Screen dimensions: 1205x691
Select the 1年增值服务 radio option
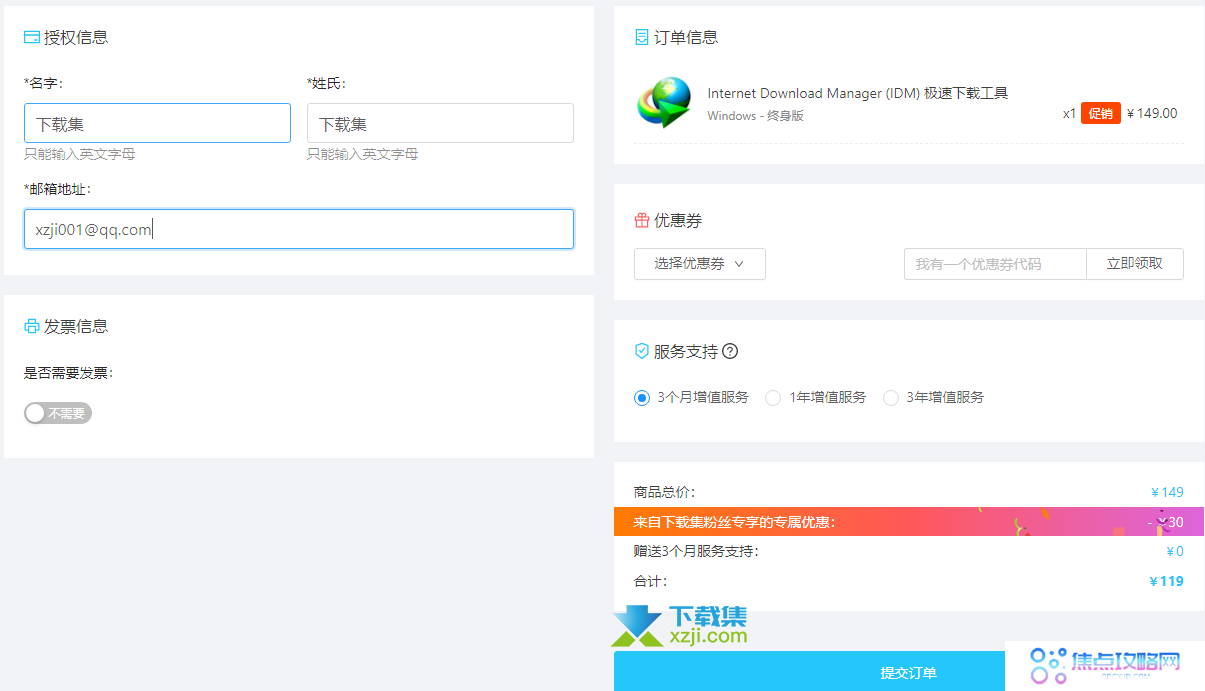coord(773,397)
